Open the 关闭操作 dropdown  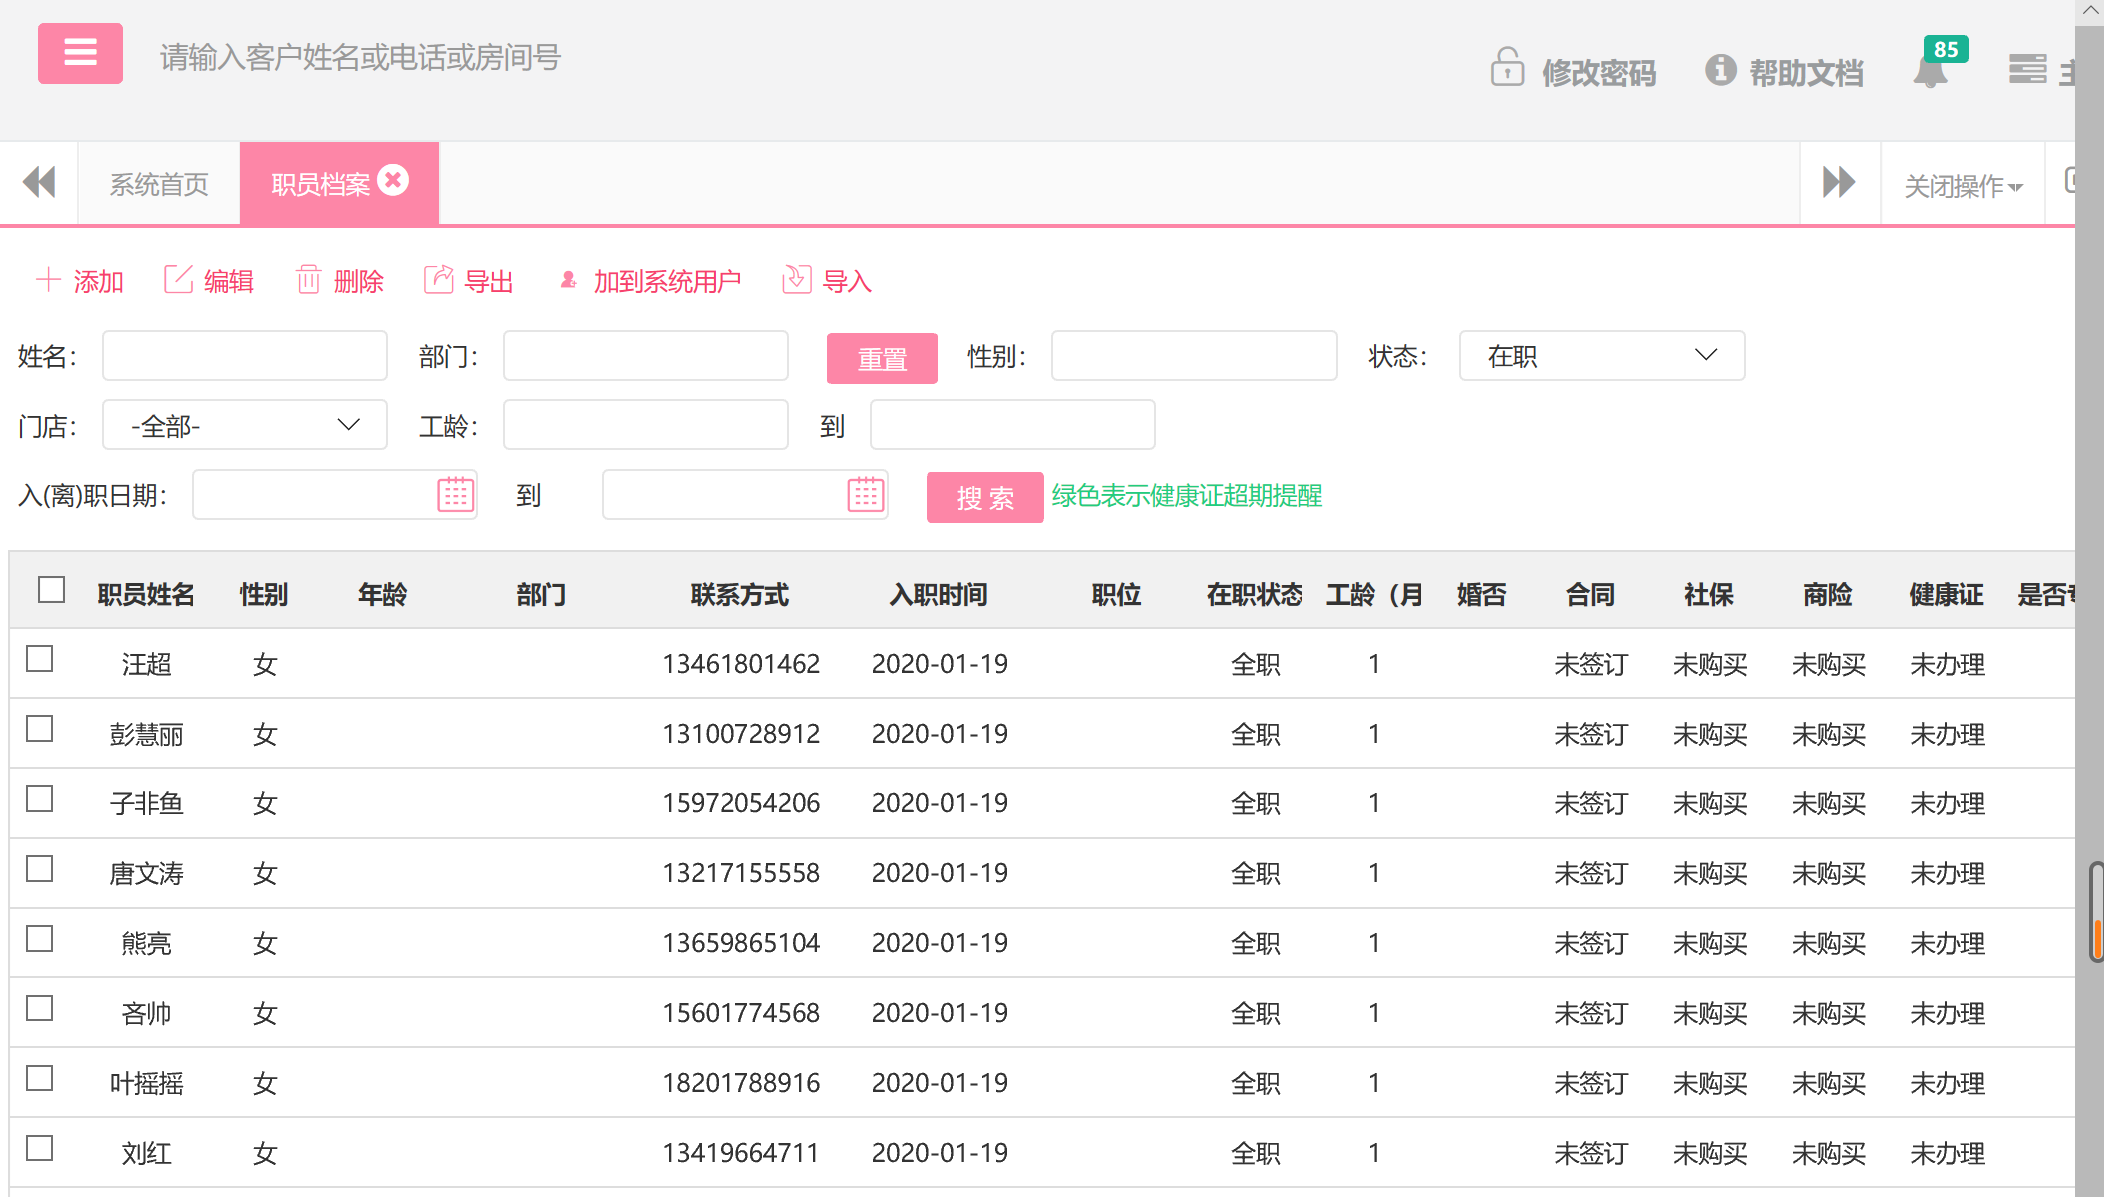coord(1961,184)
